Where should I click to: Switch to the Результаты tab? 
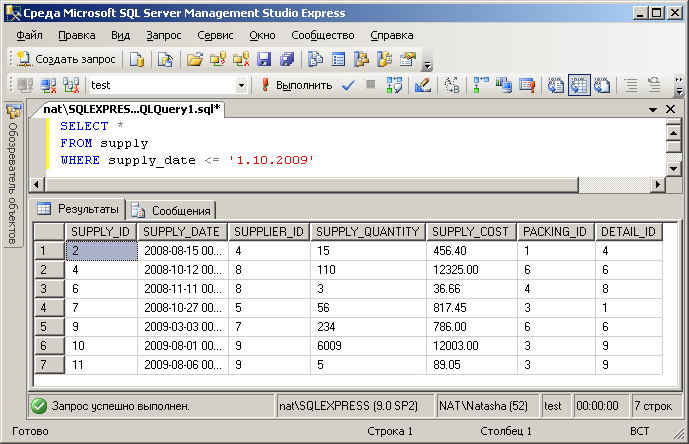78,209
